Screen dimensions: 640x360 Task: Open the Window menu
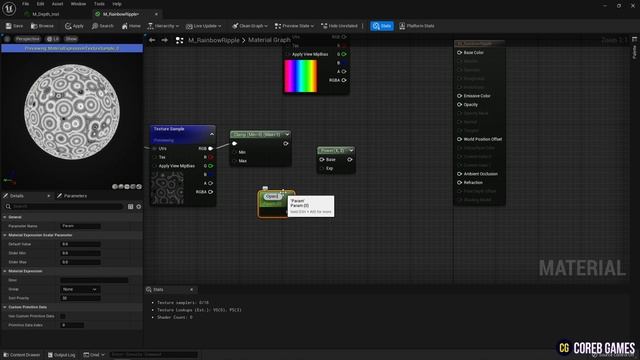(78, 4)
